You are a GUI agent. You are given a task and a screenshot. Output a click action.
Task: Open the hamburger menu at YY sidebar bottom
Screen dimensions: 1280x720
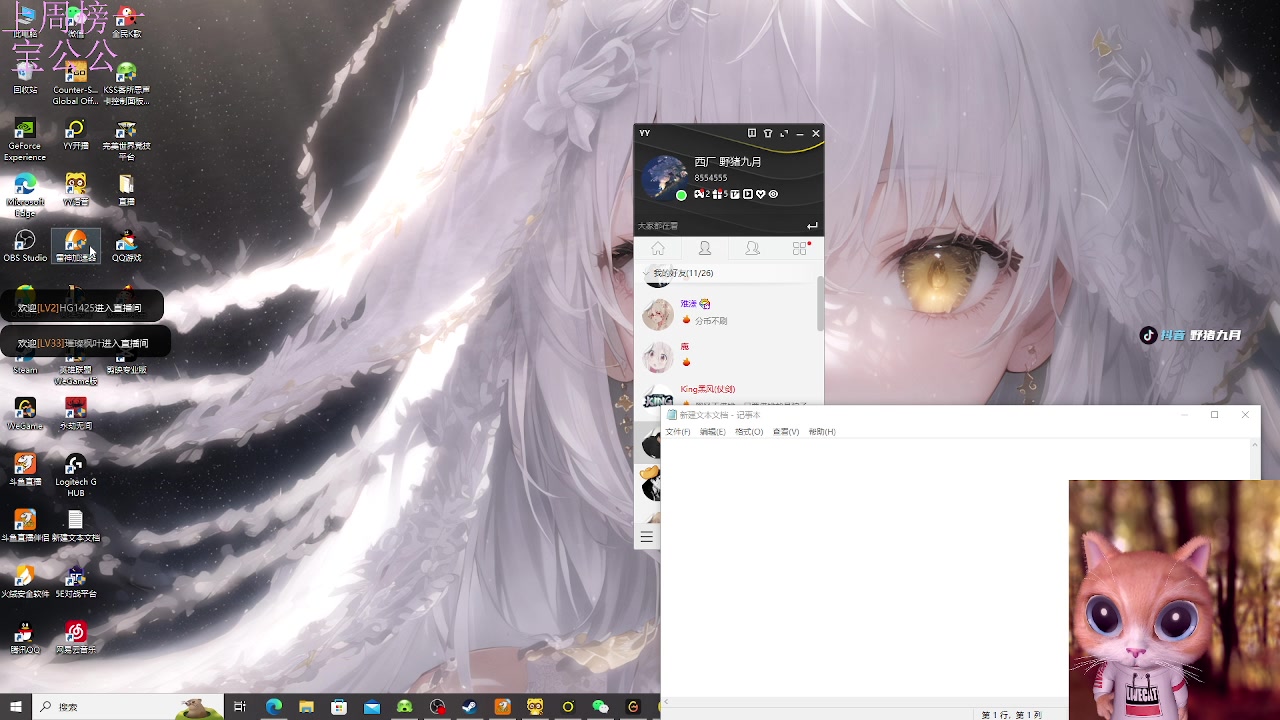pos(647,536)
